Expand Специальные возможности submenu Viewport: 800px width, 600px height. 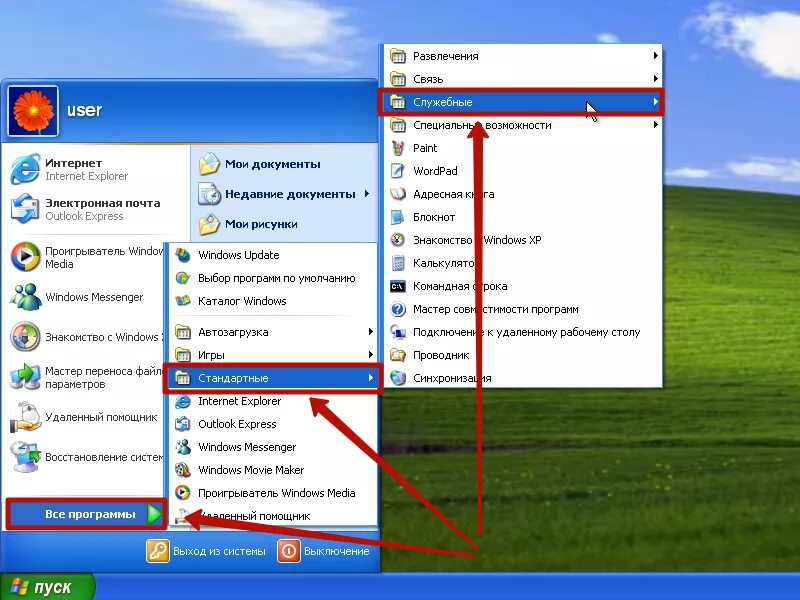pyautogui.click(x=523, y=125)
